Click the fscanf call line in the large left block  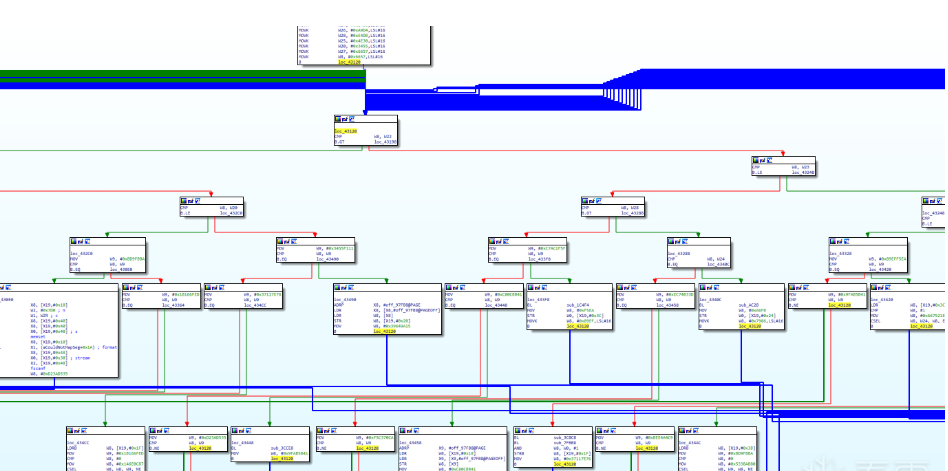(x=37, y=368)
